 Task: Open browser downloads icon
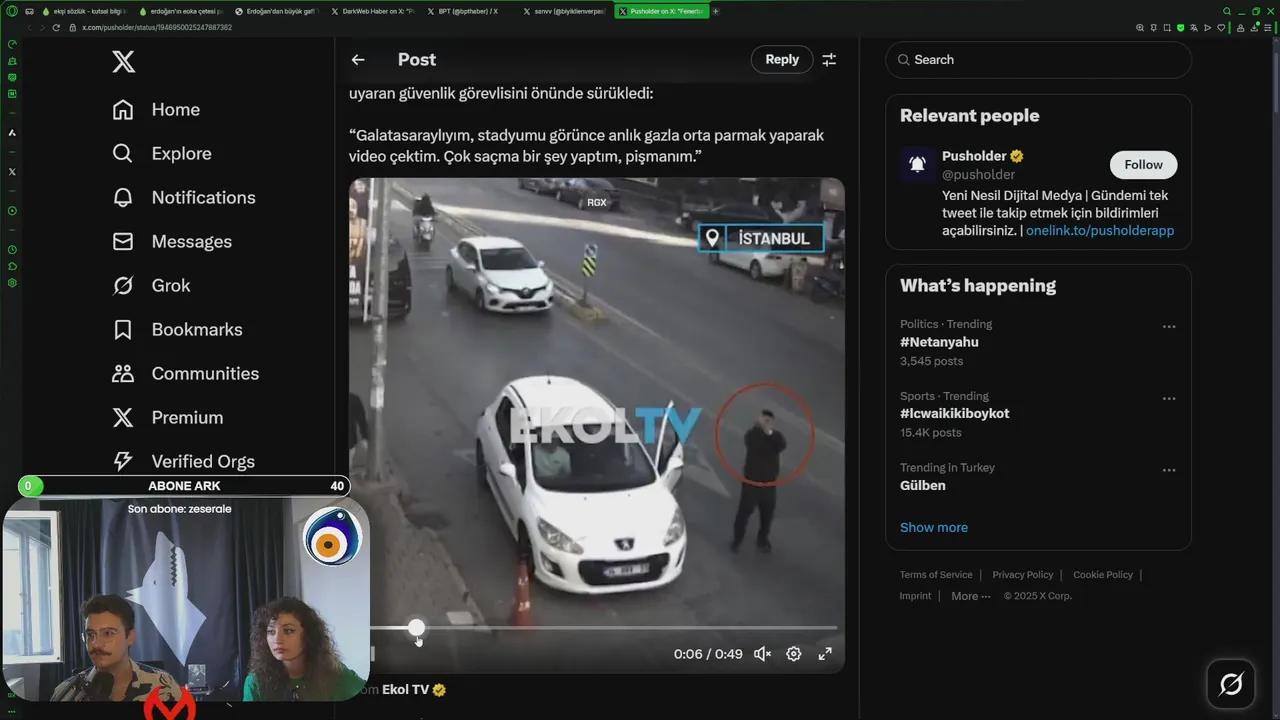click(x=1254, y=28)
